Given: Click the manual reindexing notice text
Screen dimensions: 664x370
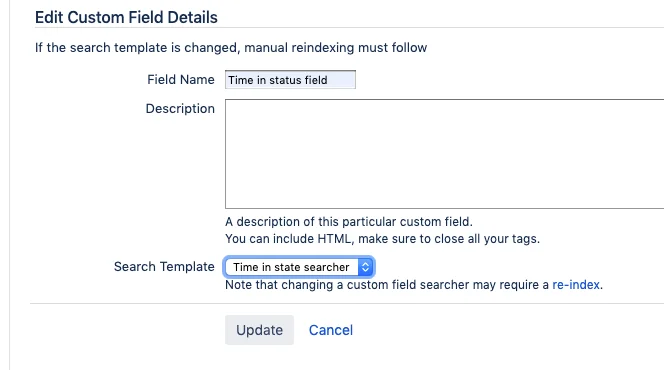Looking at the screenshot, I should pyautogui.click(x=231, y=47).
